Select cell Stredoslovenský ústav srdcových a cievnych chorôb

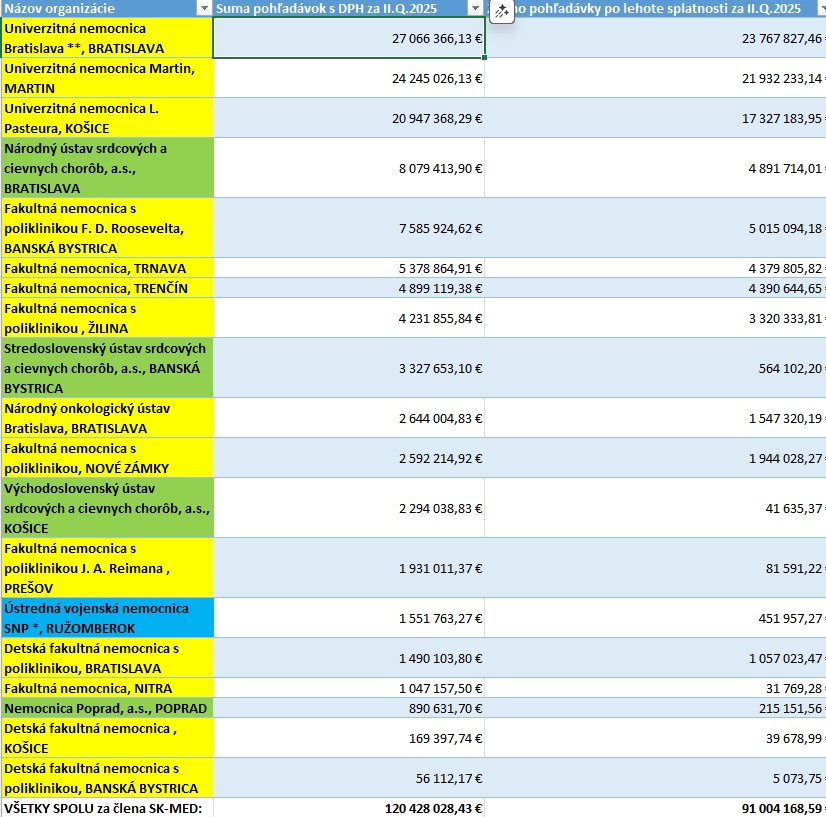(107, 368)
